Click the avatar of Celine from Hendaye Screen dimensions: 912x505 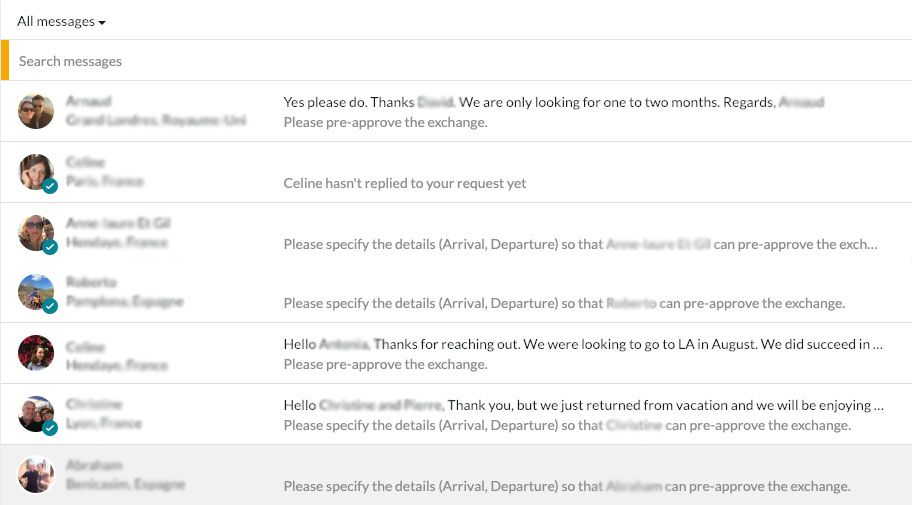pyautogui.click(x=36, y=353)
